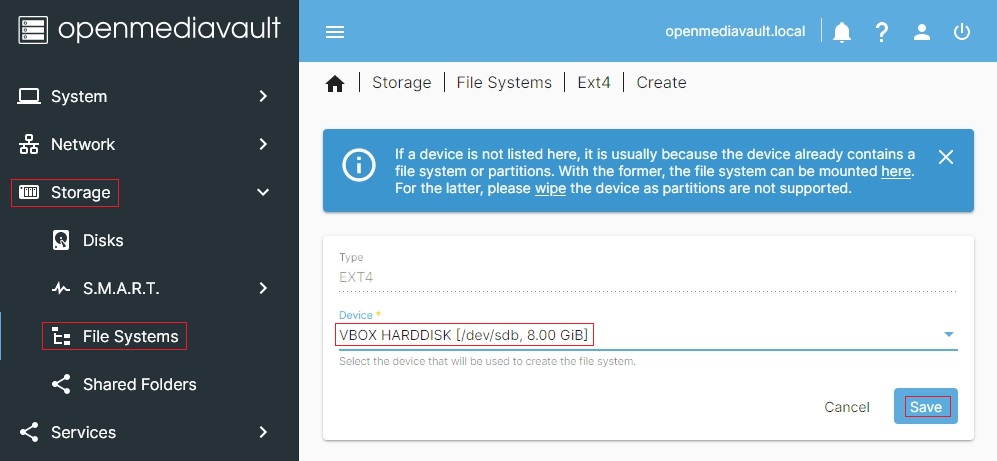This screenshot has height=461, width=997.
Task: Click the Cancel button
Action: coord(847,407)
